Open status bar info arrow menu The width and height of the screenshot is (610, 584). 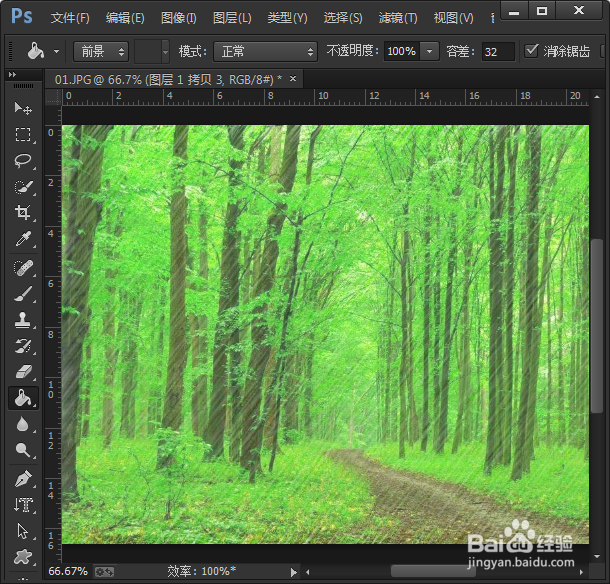pos(293,572)
